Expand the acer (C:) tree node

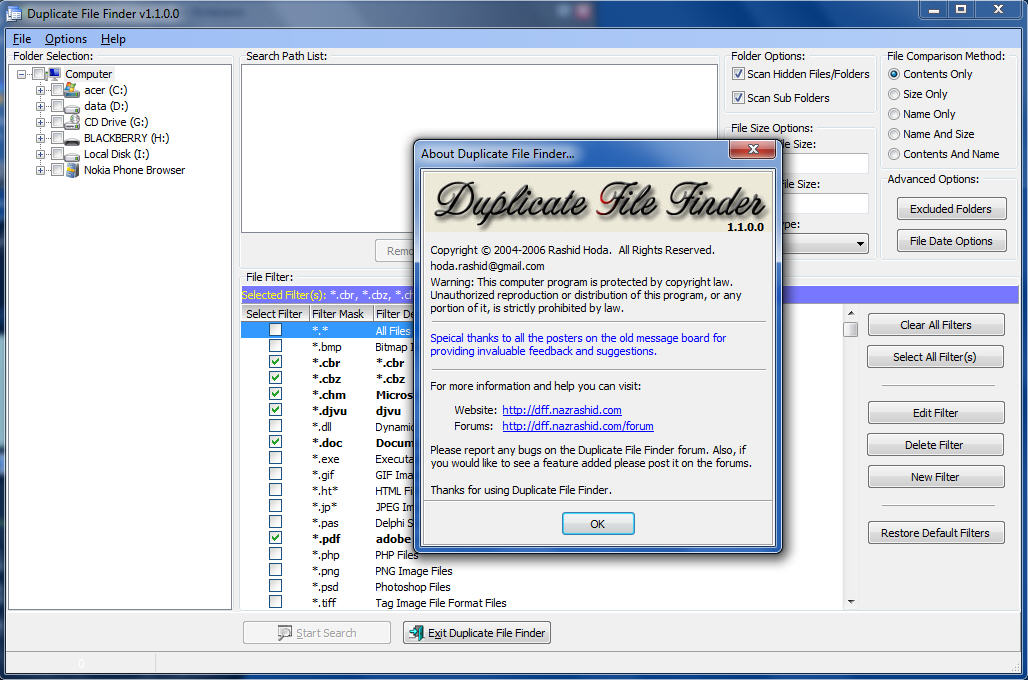coord(40,90)
